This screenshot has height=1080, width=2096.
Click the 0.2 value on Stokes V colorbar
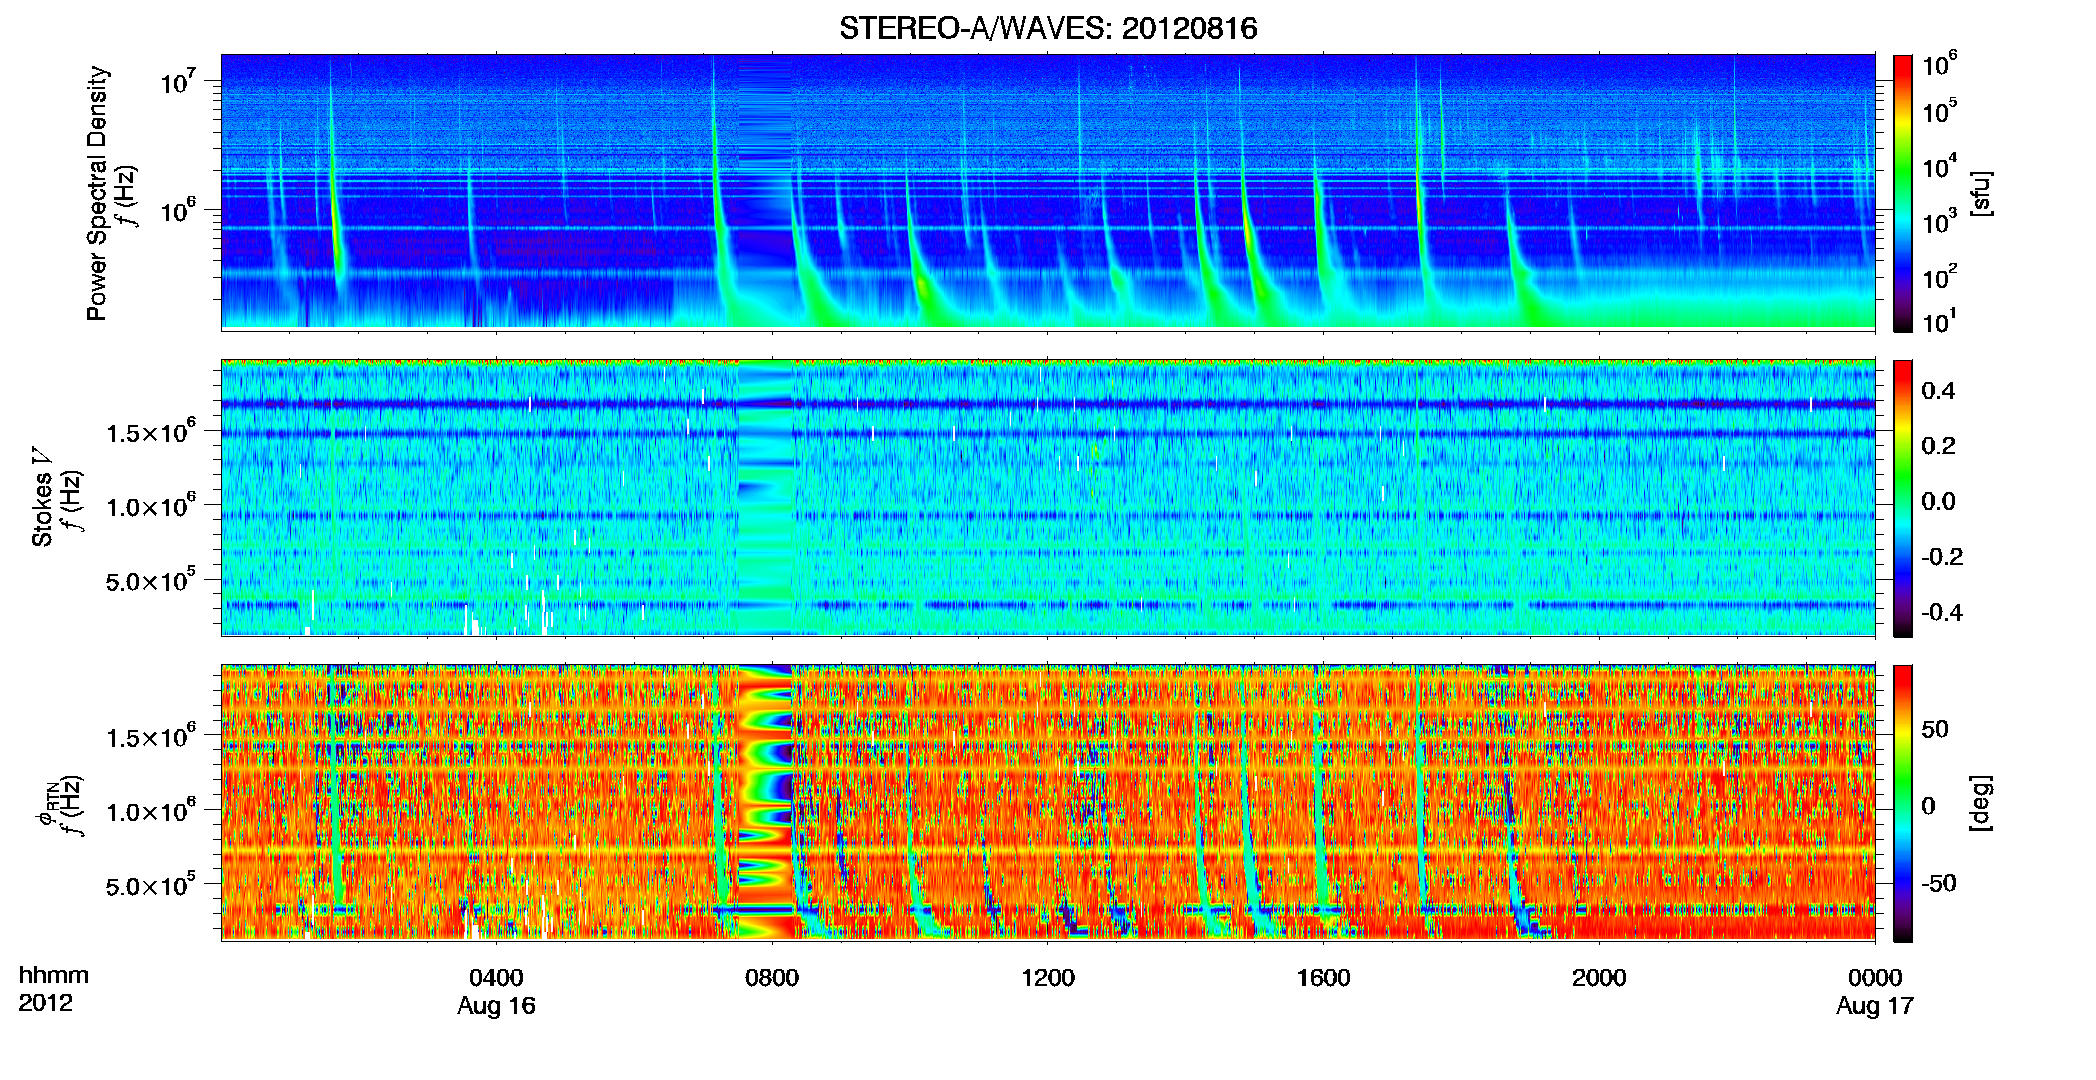tap(1938, 445)
